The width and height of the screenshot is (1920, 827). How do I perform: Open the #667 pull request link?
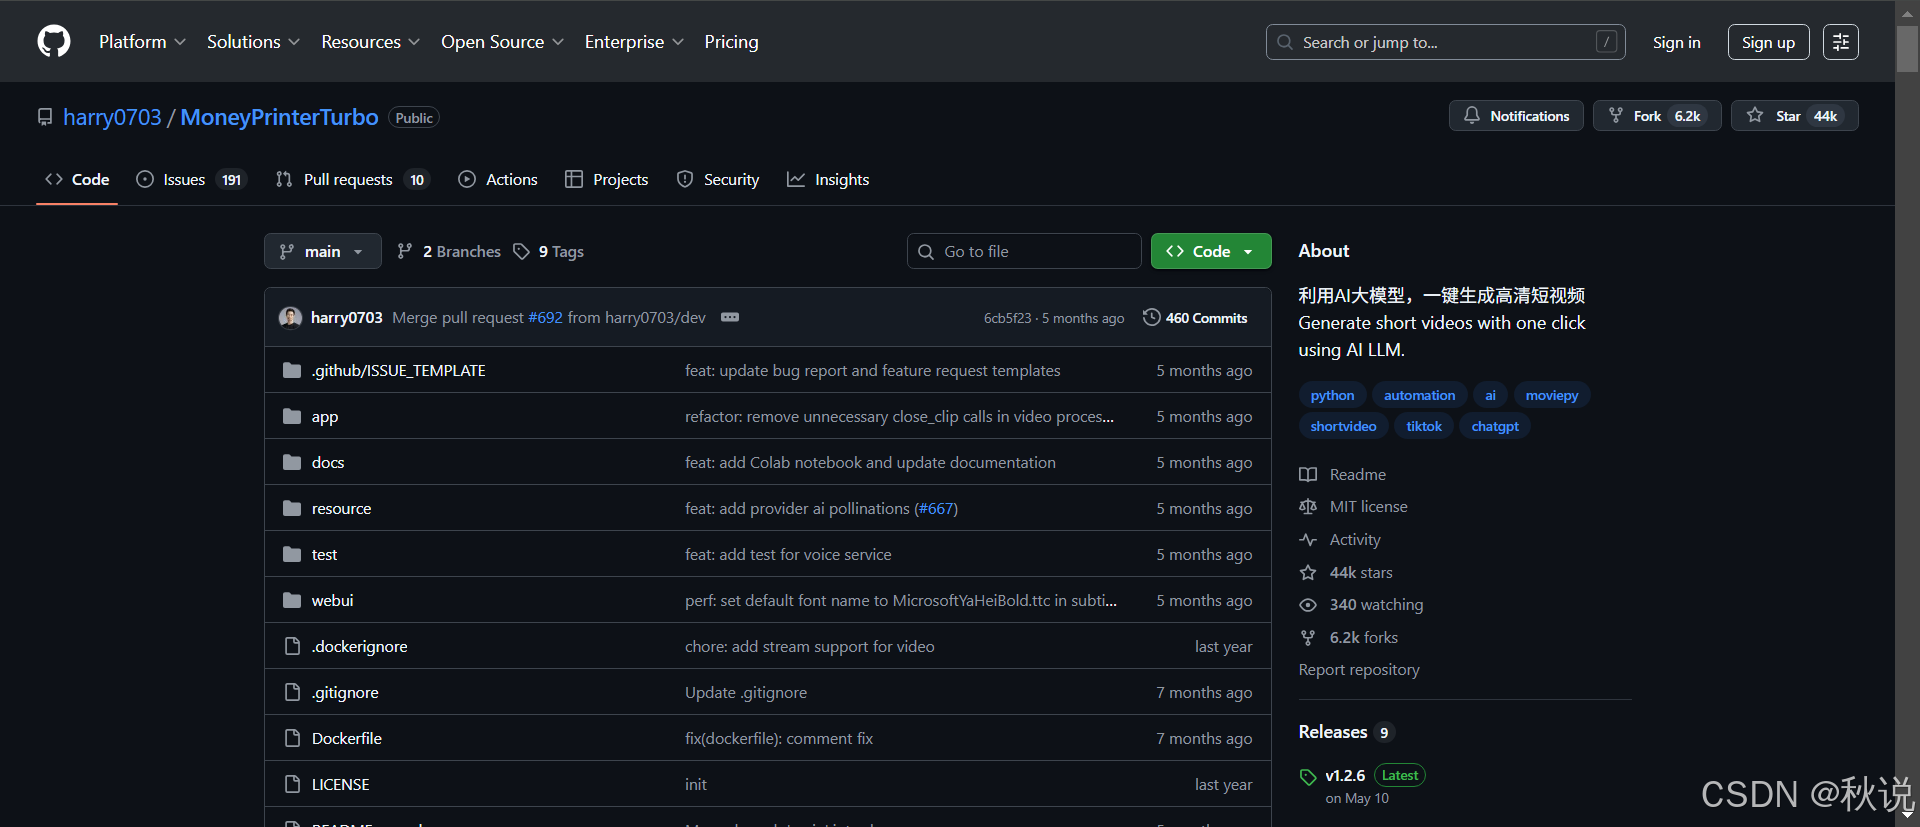(x=936, y=508)
